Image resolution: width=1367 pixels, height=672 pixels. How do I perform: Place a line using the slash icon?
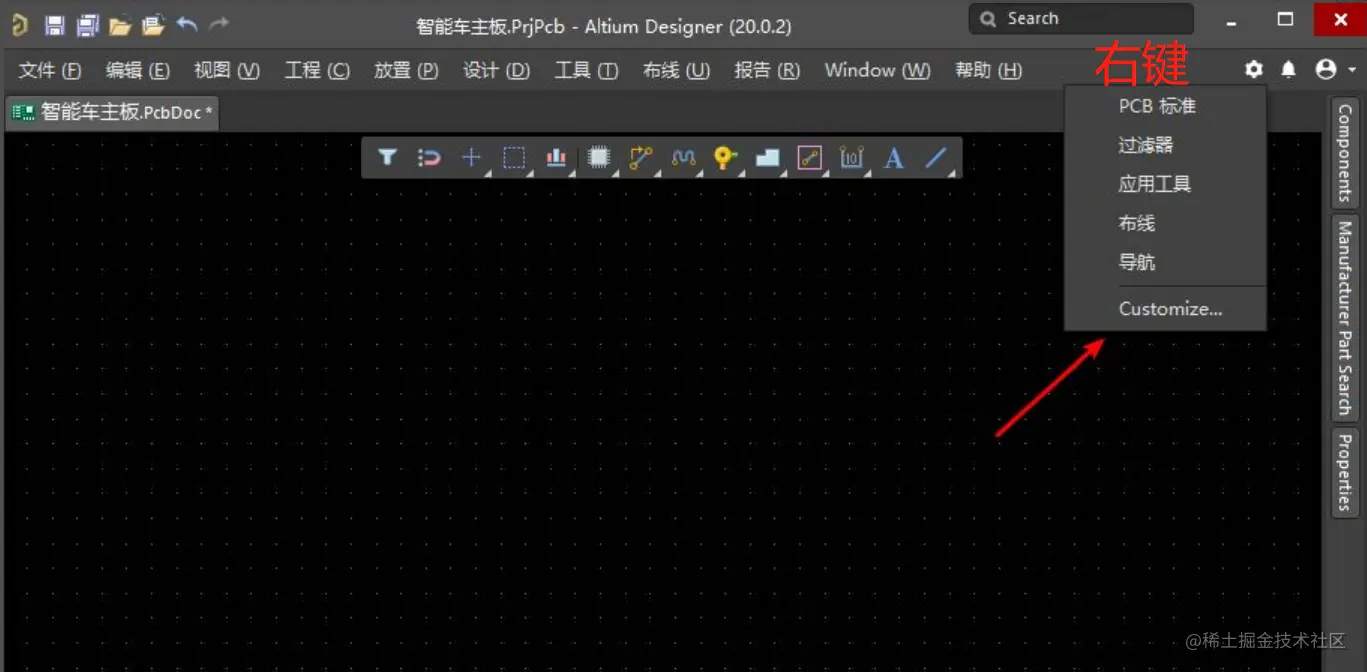[x=936, y=157]
